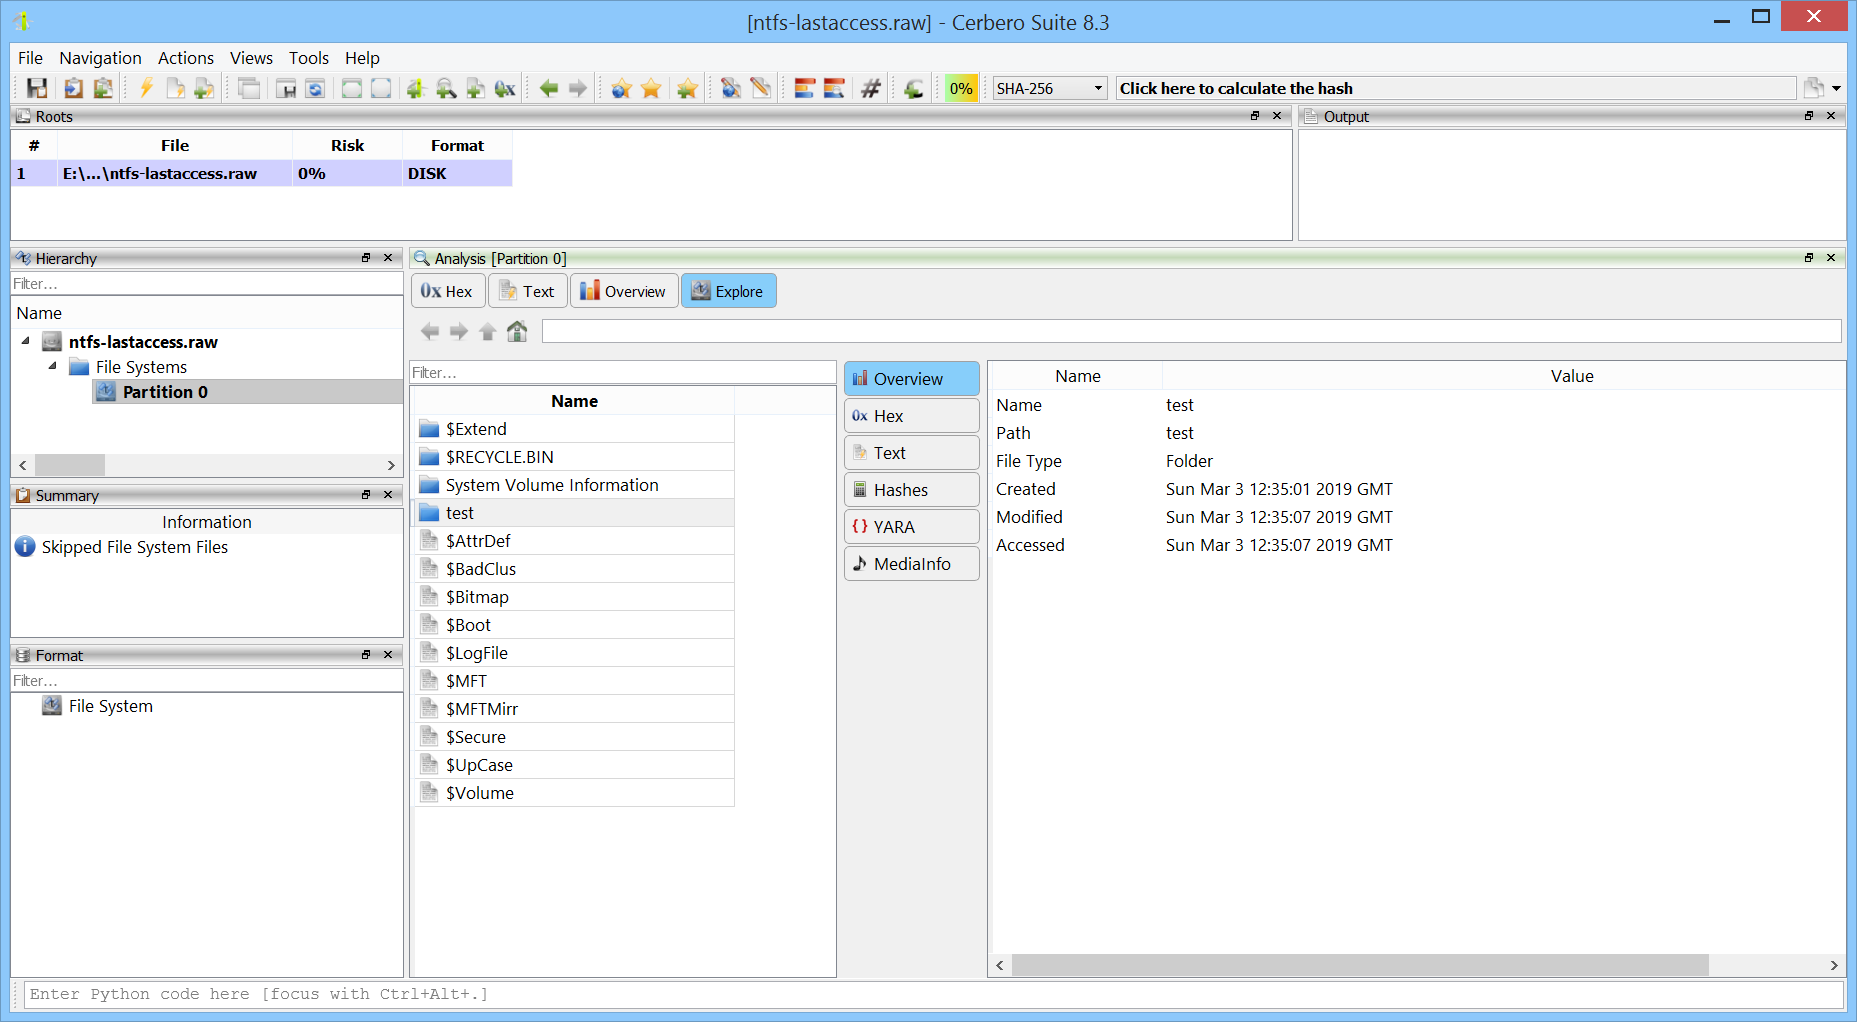Select the Explore analysis tab

tap(728, 291)
